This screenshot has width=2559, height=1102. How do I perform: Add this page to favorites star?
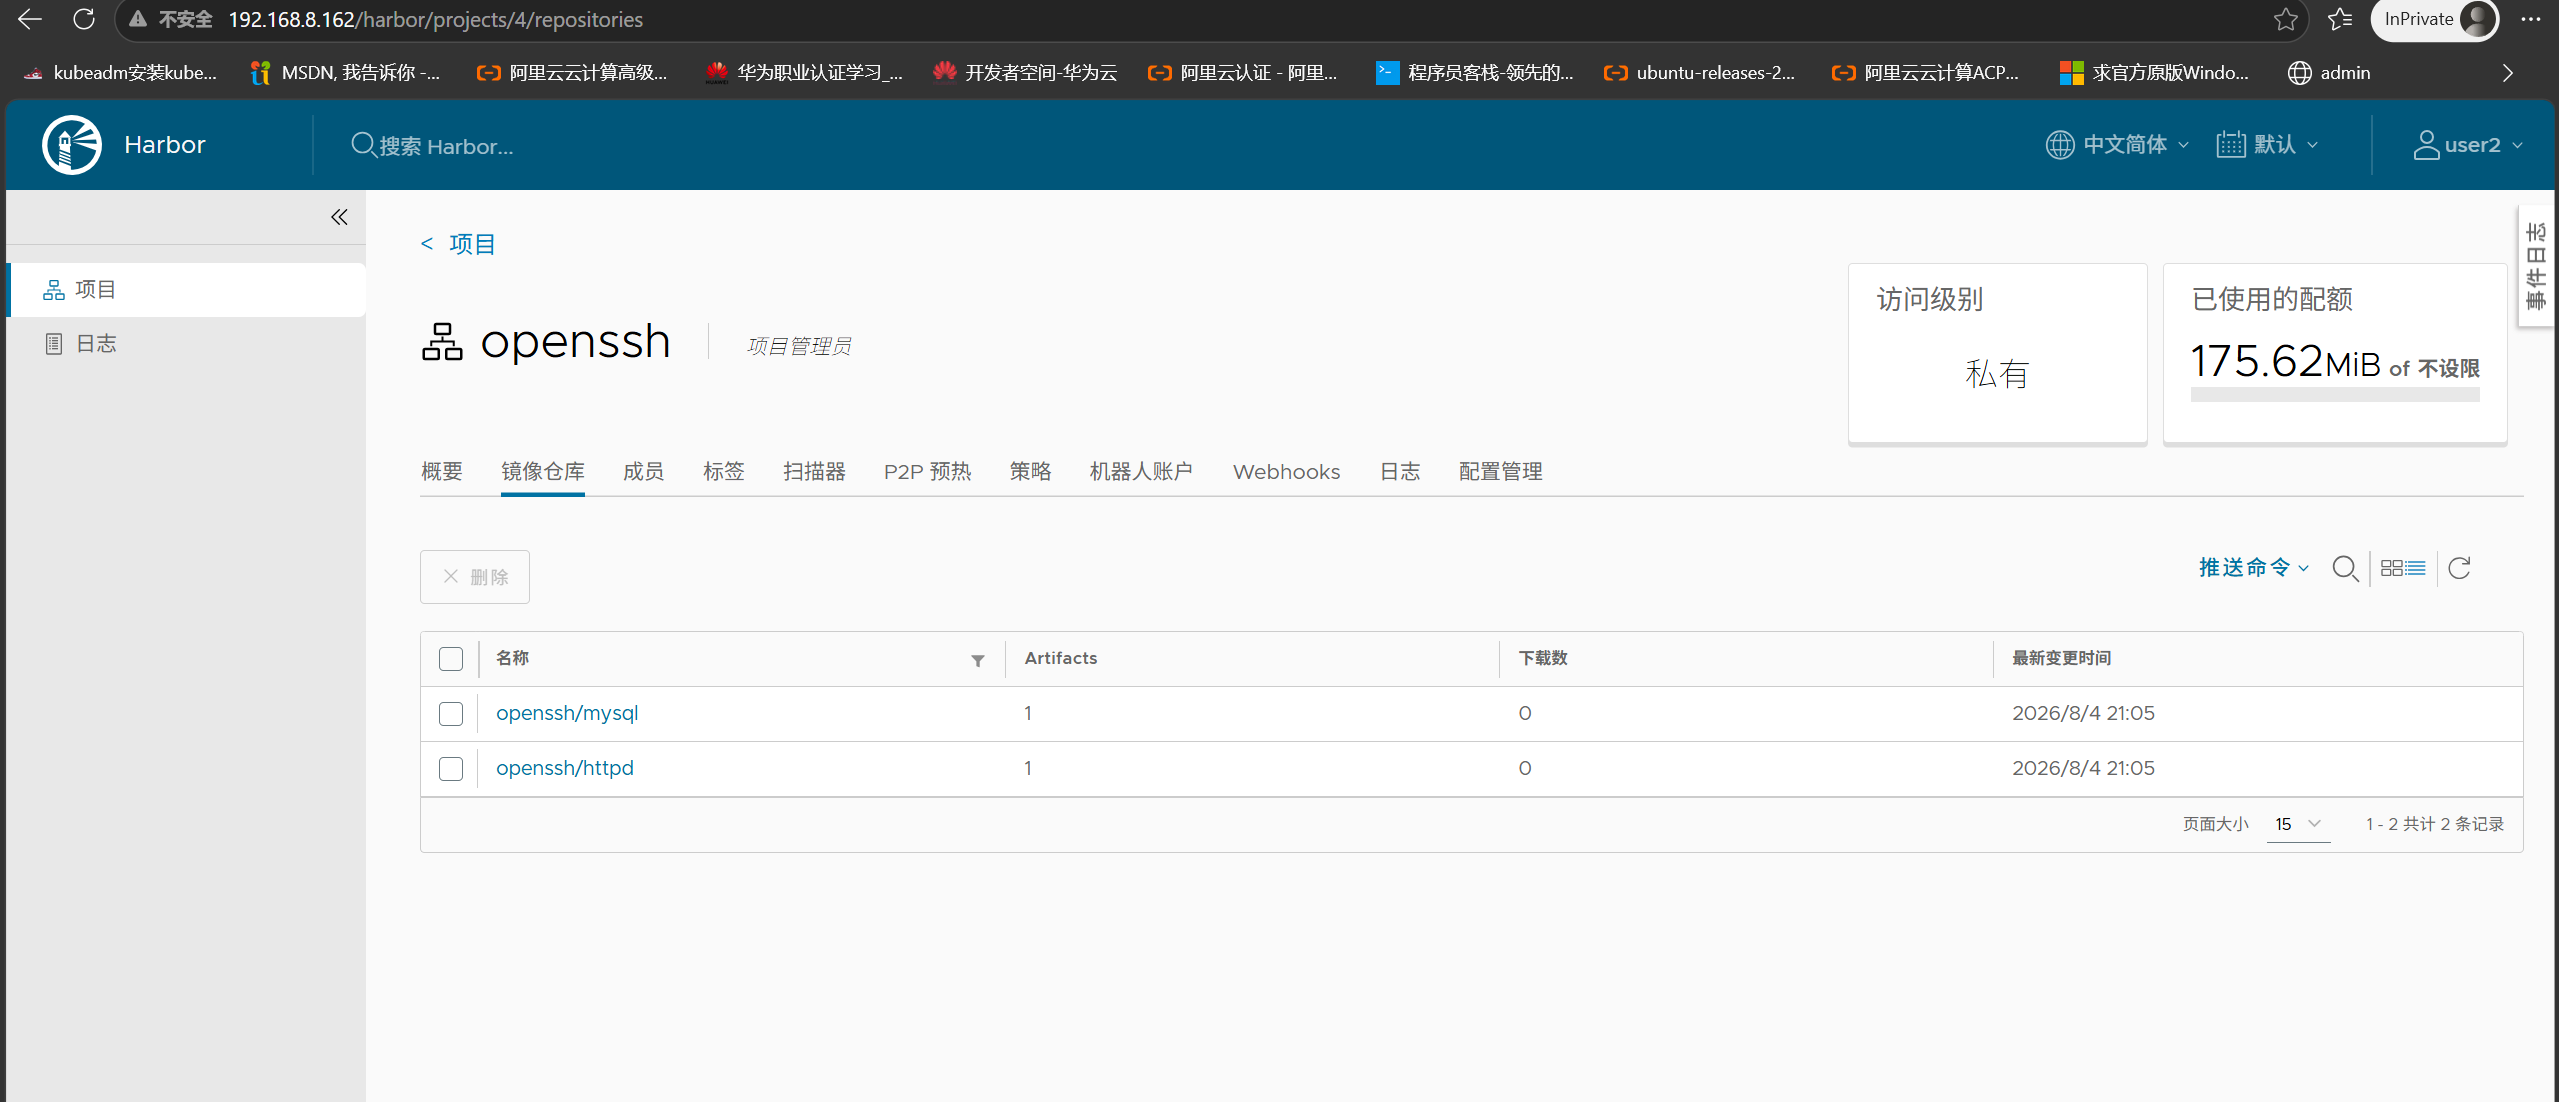point(2285,19)
